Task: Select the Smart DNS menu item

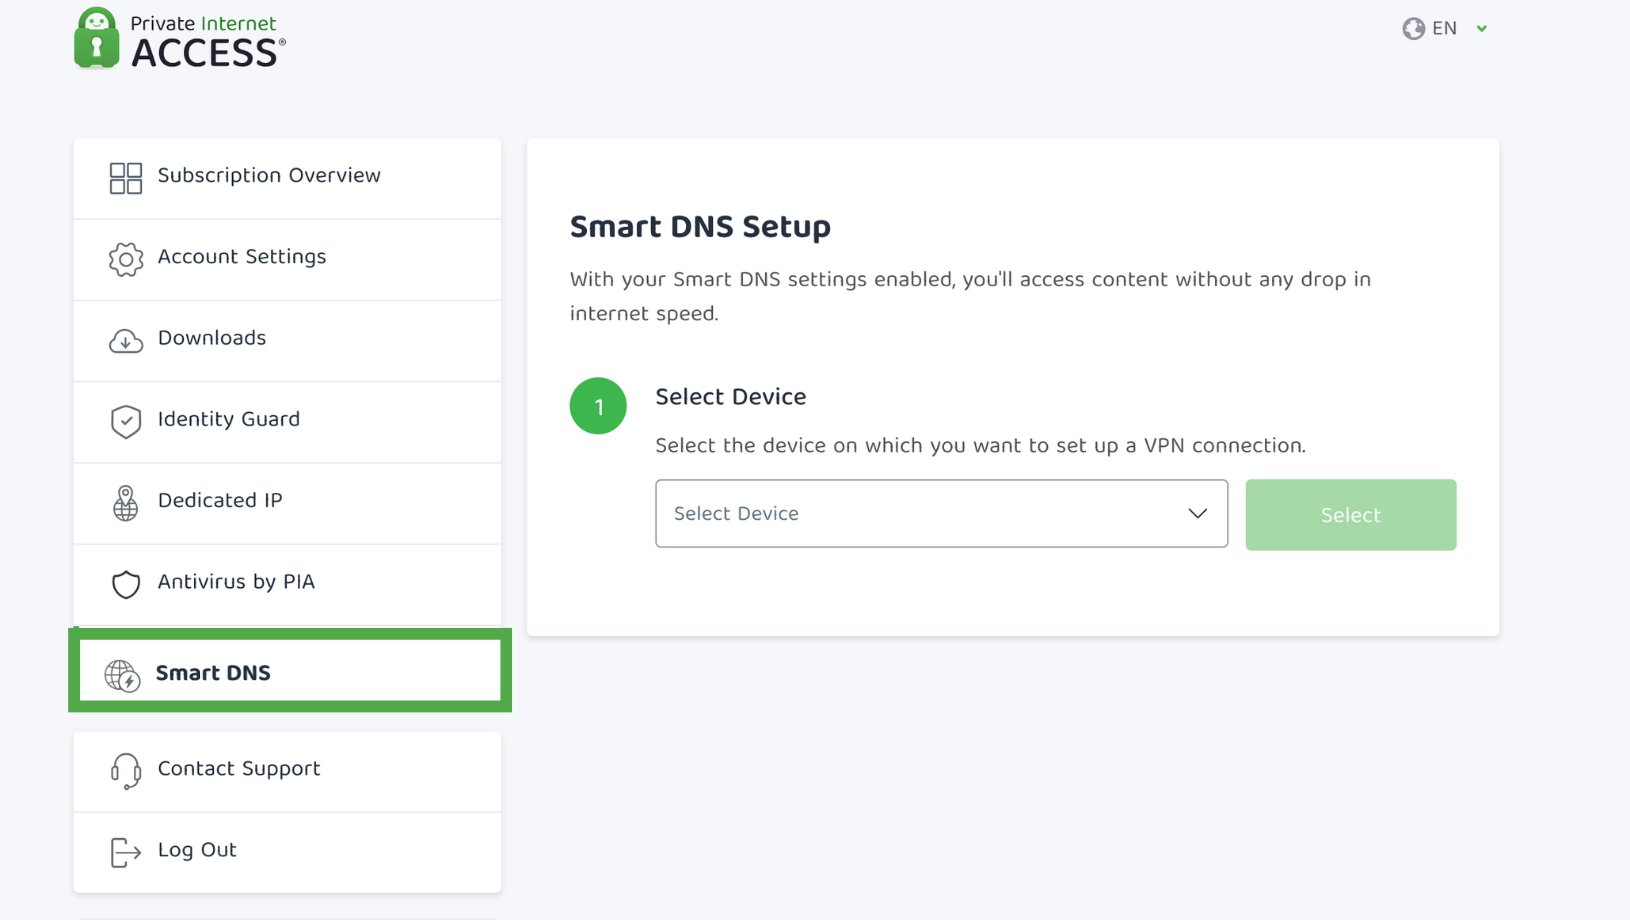Action: tap(290, 671)
